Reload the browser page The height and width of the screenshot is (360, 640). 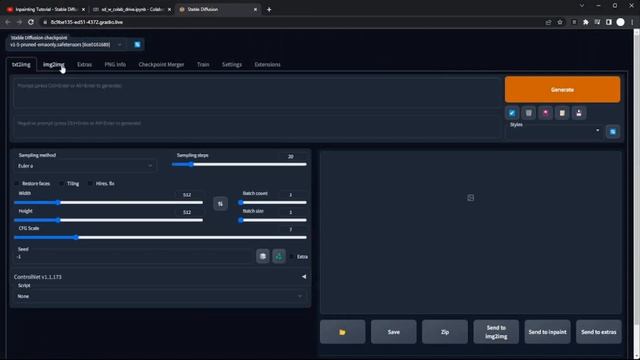pos(31,22)
